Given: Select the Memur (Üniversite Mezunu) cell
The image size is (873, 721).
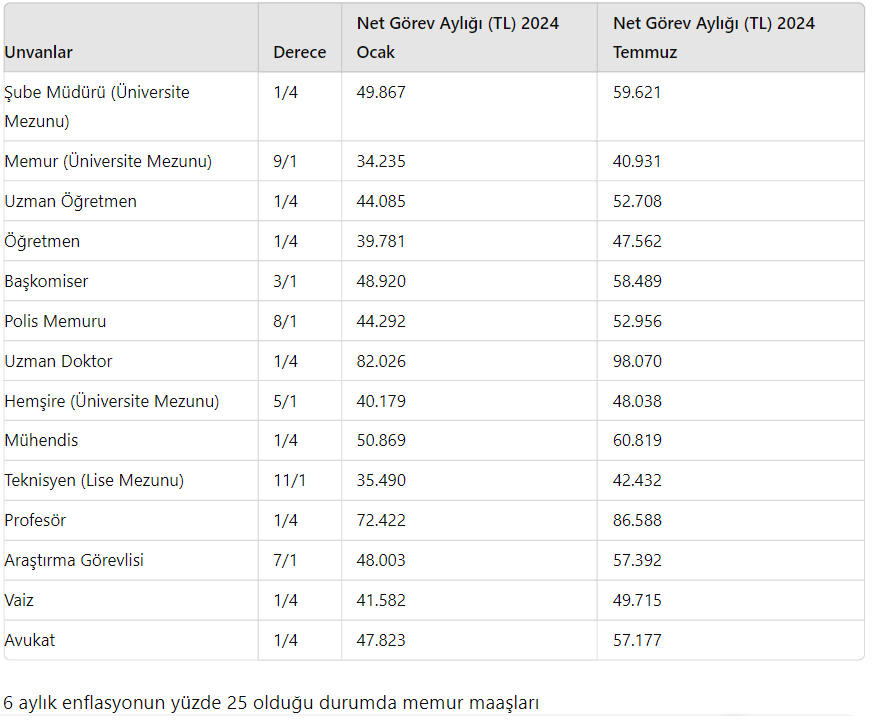Looking at the screenshot, I should (108, 161).
